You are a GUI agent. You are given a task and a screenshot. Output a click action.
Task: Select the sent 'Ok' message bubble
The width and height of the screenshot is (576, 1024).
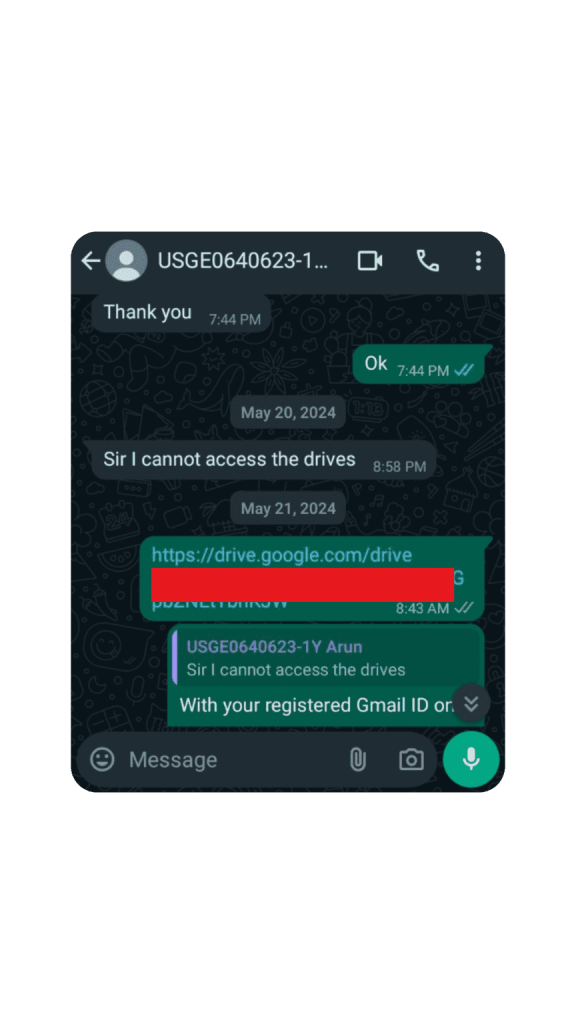(419, 366)
